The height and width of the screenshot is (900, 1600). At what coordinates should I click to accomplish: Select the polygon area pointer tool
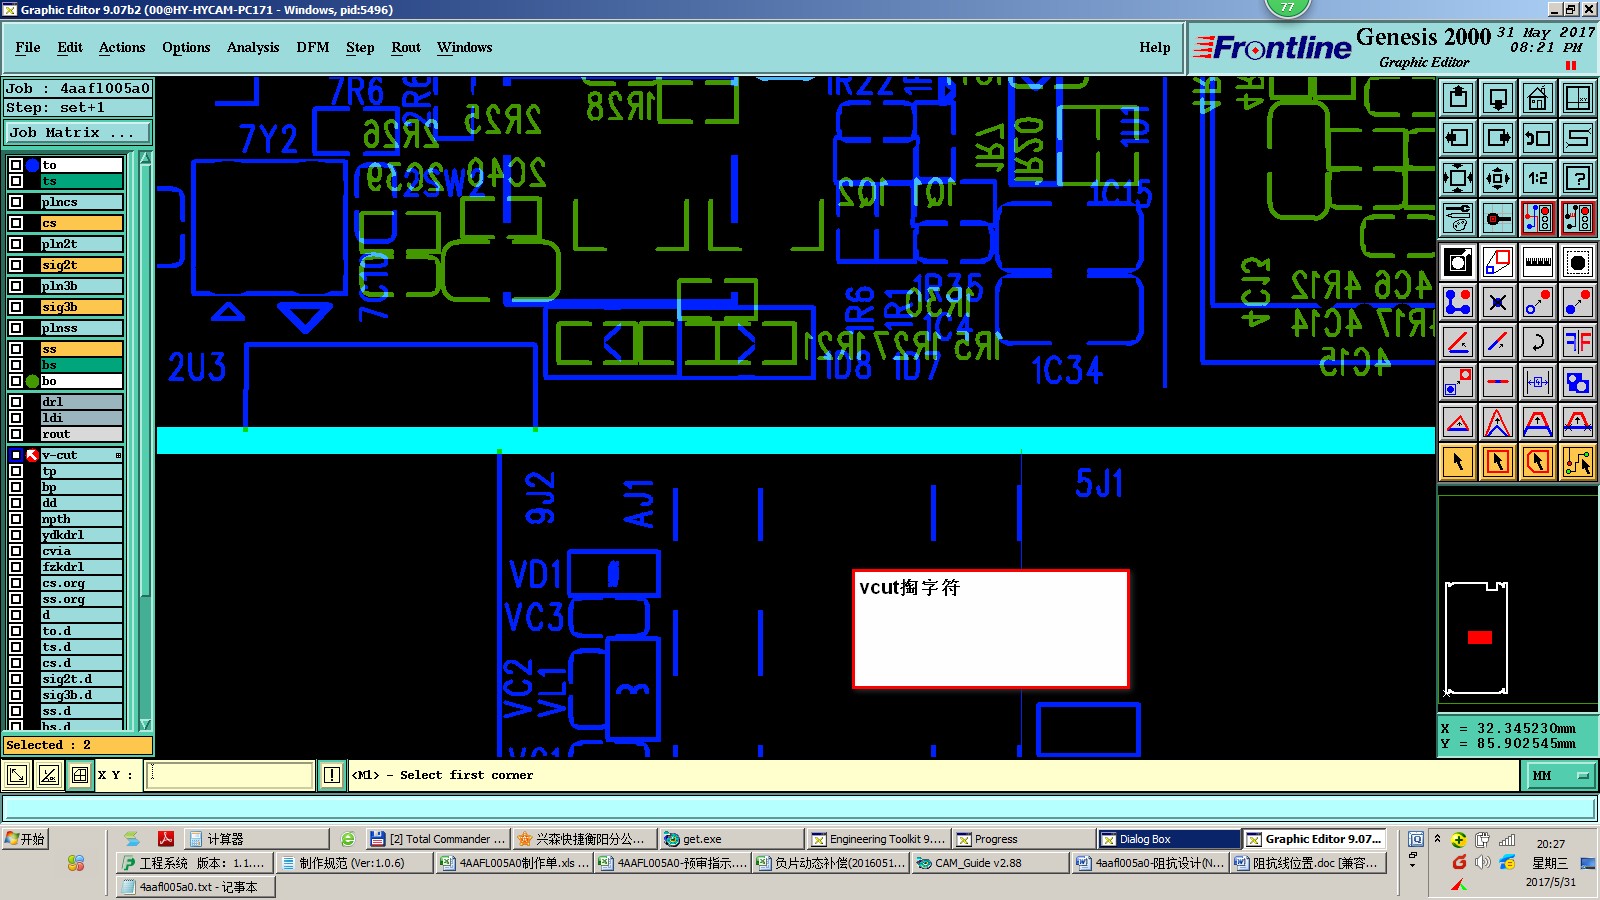click(1538, 462)
